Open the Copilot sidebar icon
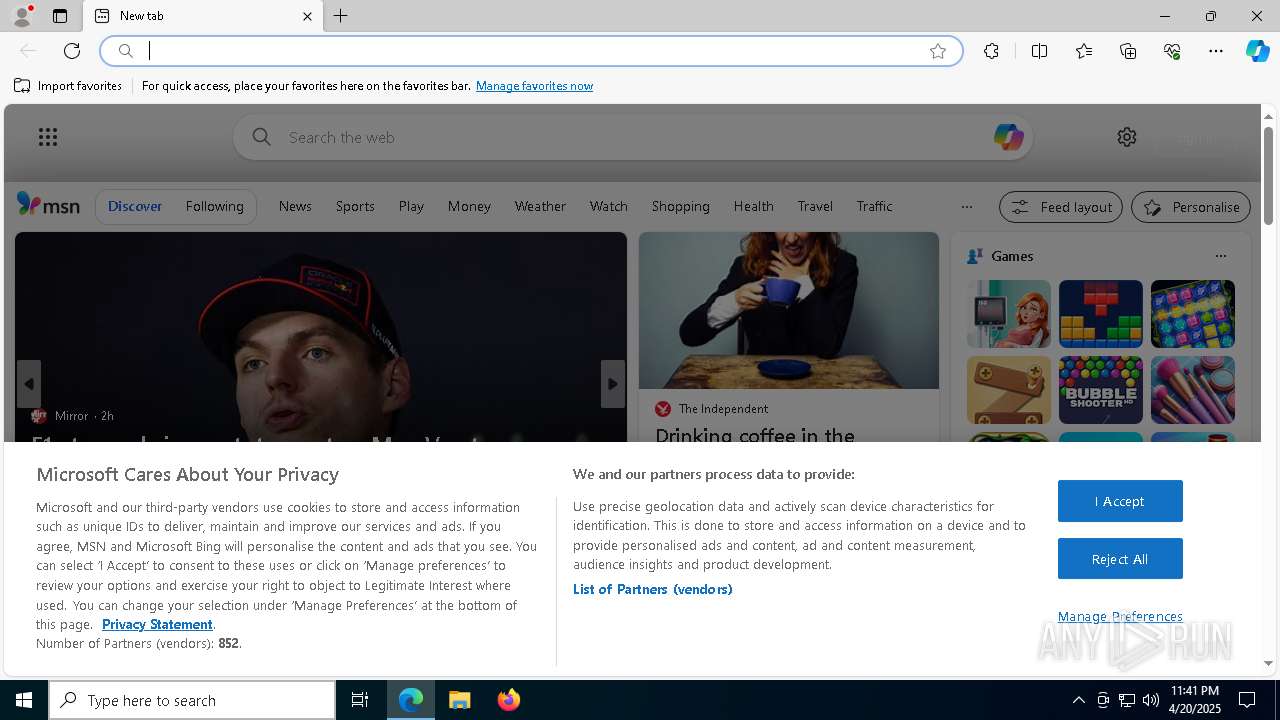The width and height of the screenshot is (1280, 720). pyautogui.click(x=1257, y=51)
